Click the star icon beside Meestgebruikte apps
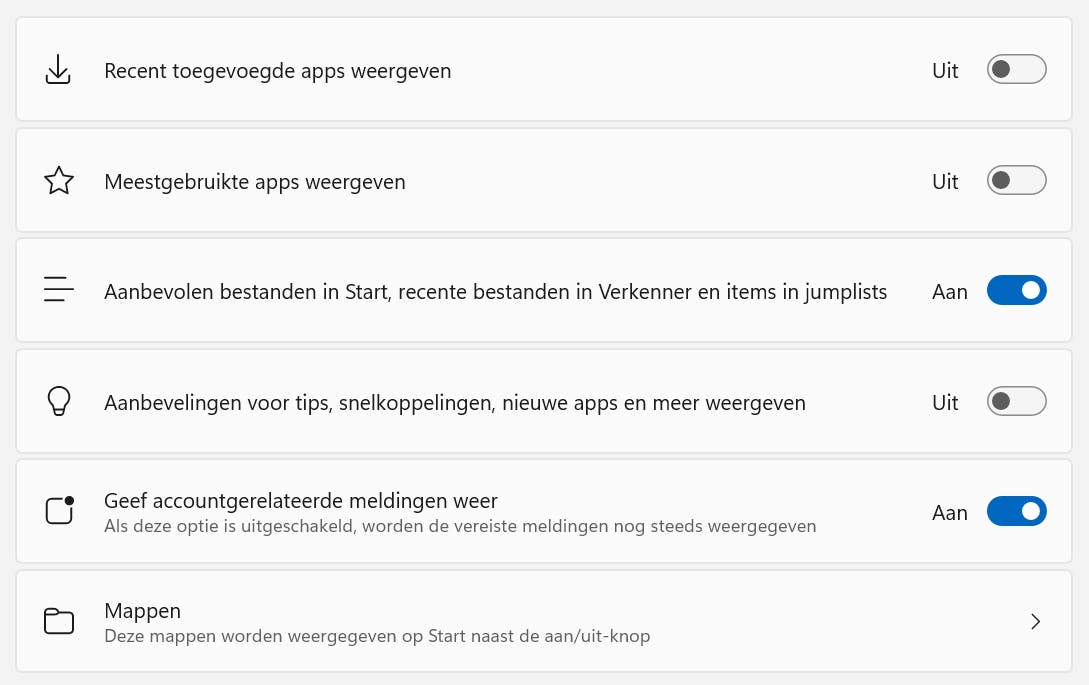This screenshot has height=685, width=1089. coord(59,181)
